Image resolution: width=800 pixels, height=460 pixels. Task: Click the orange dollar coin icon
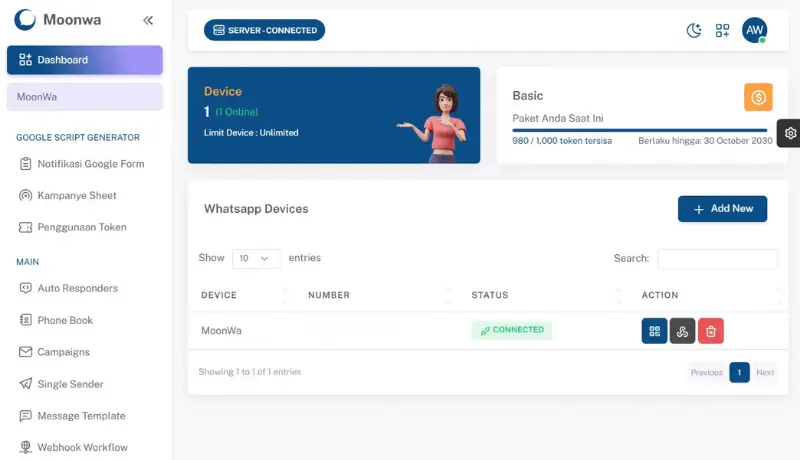tap(758, 97)
